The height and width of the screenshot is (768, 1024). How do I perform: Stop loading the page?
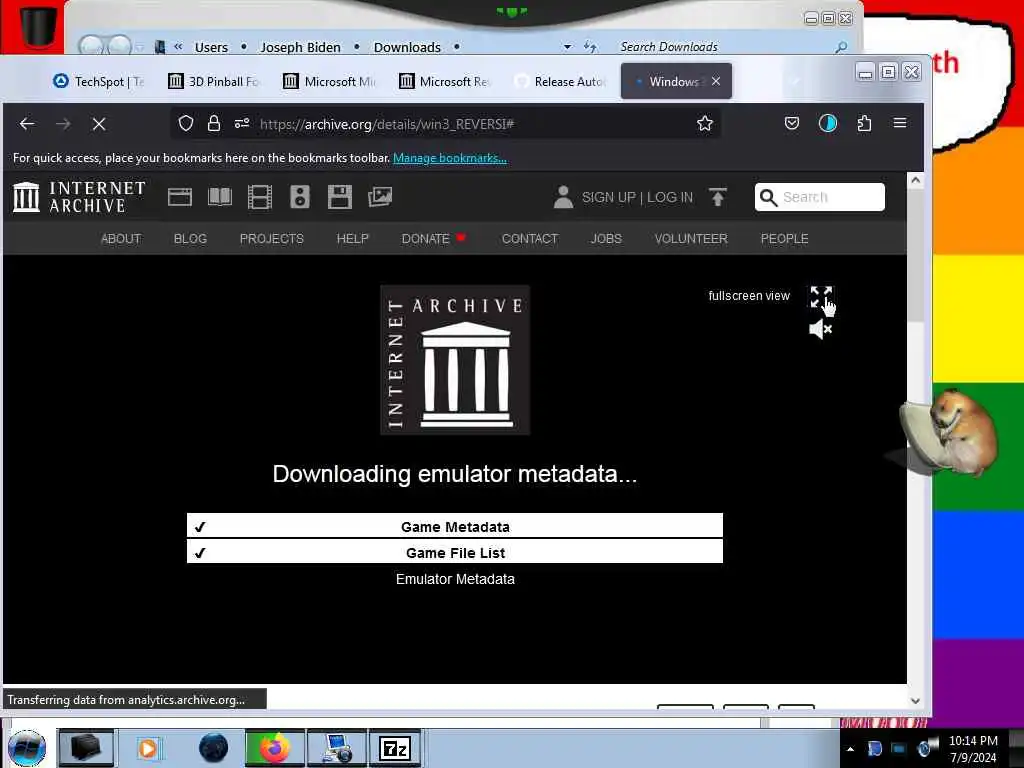click(99, 123)
